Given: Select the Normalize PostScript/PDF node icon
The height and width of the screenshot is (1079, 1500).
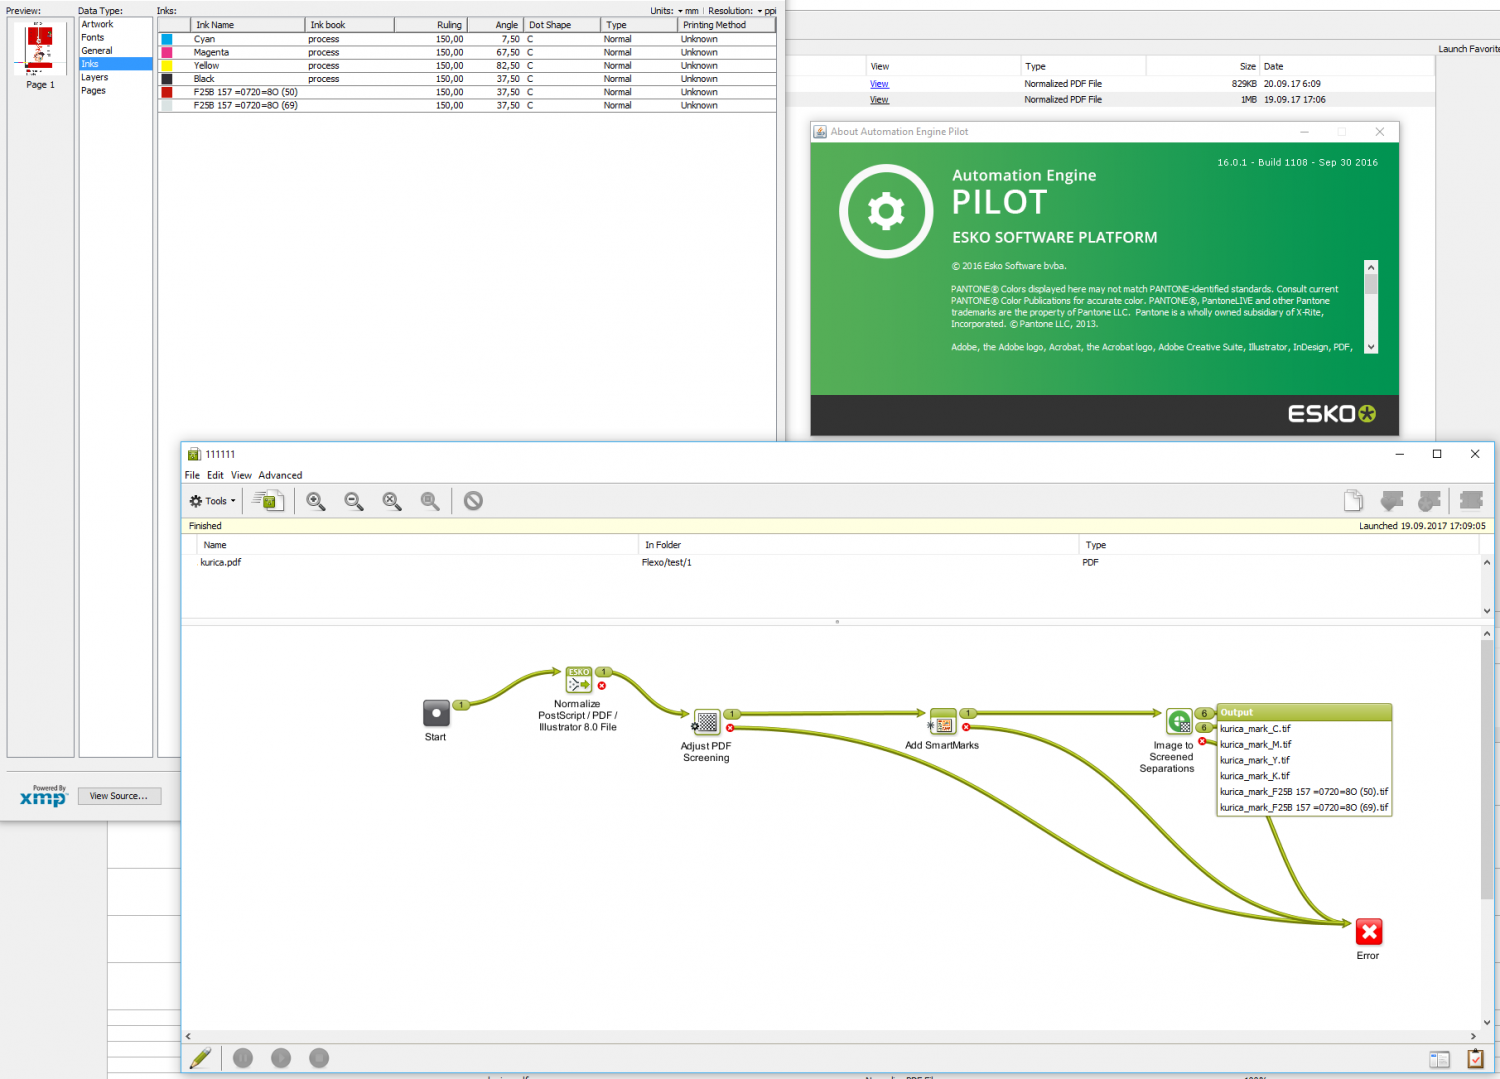Looking at the screenshot, I should (x=579, y=681).
